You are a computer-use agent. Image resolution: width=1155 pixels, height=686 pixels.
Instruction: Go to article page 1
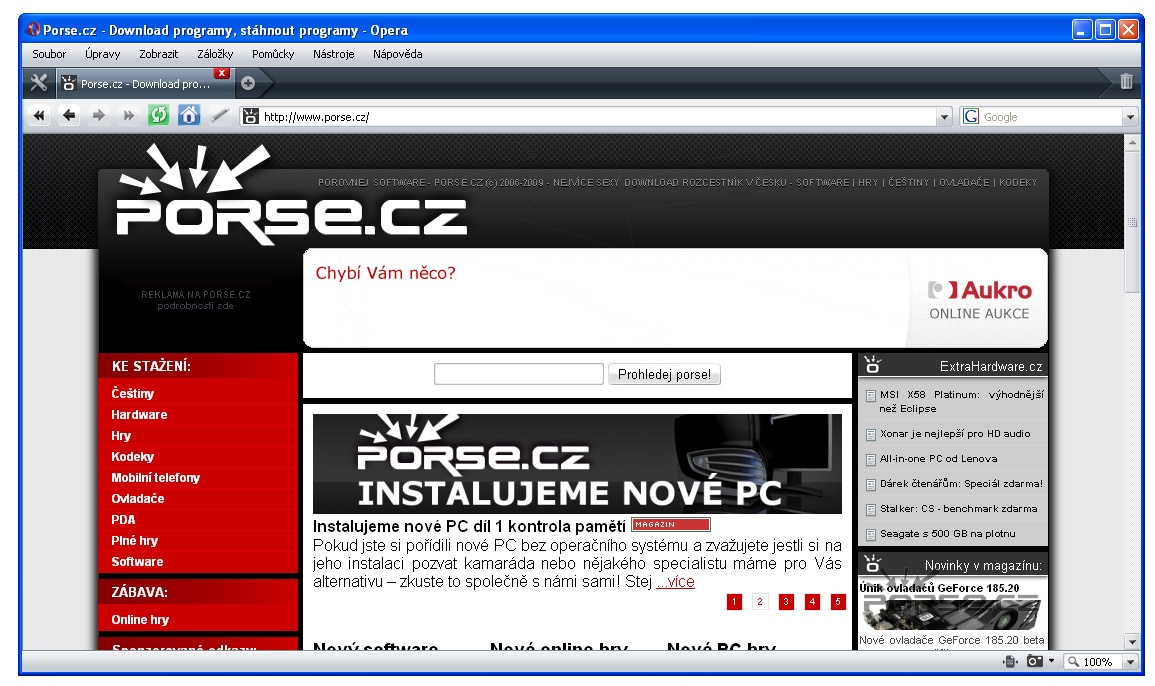pyautogui.click(x=734, y=602)
